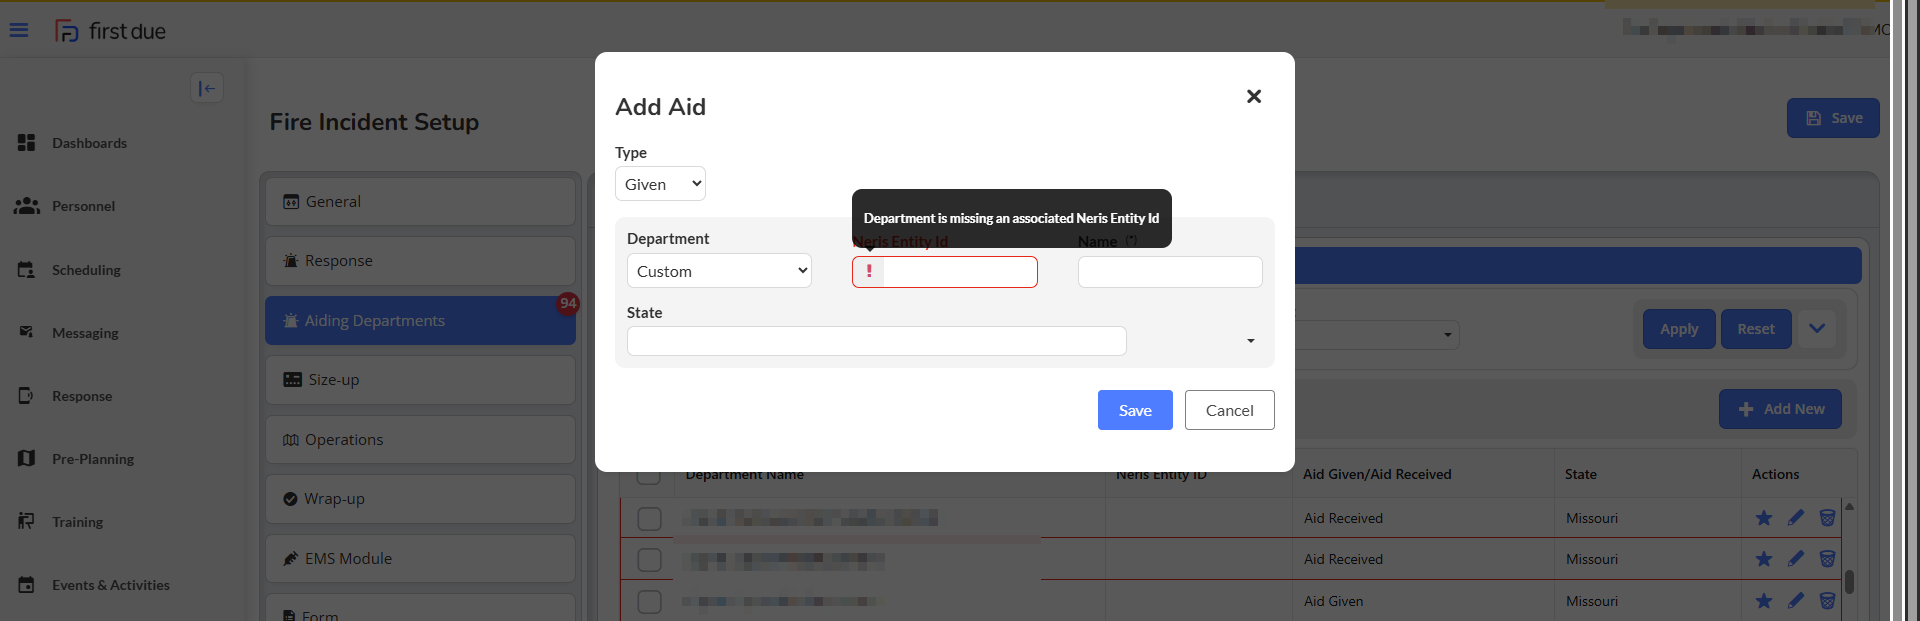1920x621 pixels.
Task: Click the First Due logo
Action: (110, 31)
